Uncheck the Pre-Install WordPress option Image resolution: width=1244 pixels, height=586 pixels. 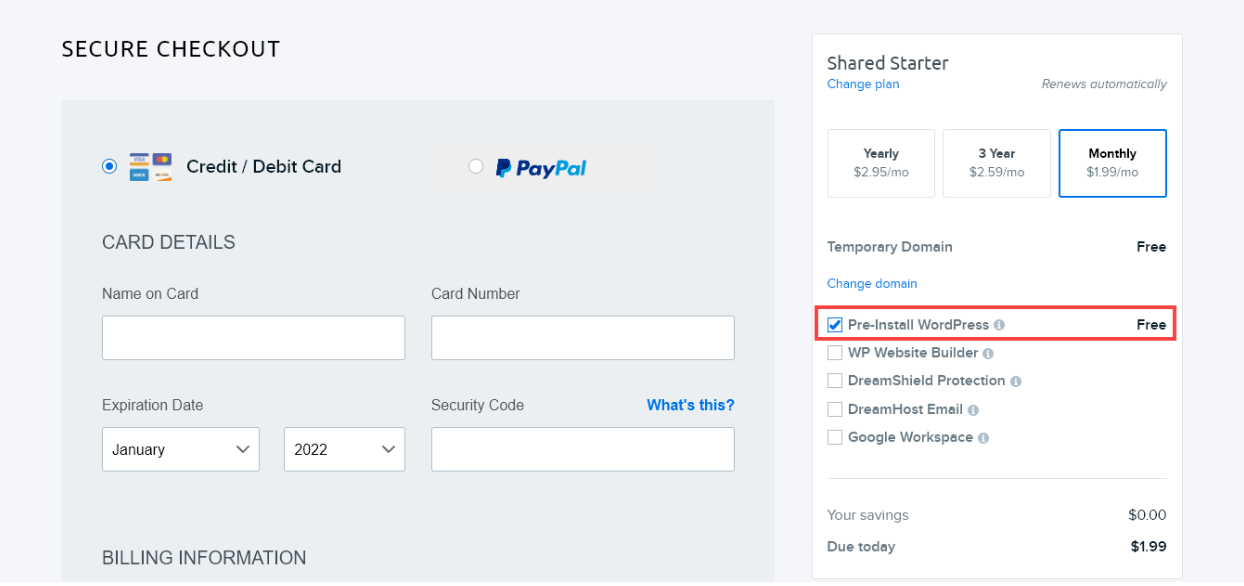pyautogui.click(x=835, y=324)
